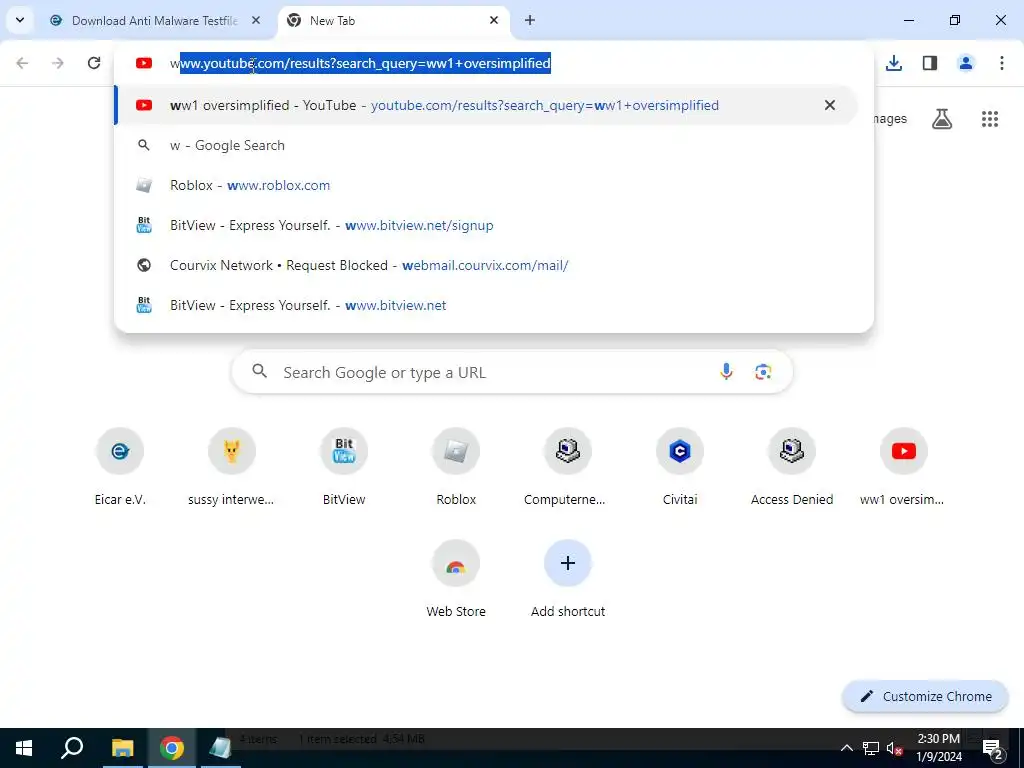Select BitView www.bitview.net suggestion
Screen dimensions: 1024x768
coord(487,305)
